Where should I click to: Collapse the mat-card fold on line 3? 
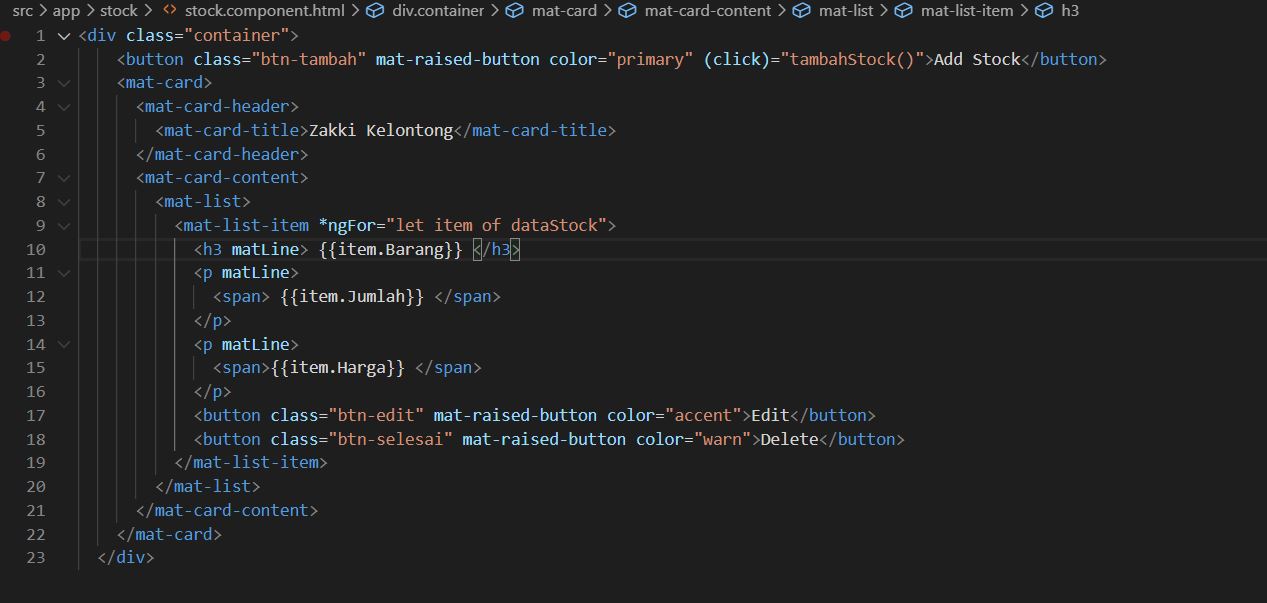point(64,83)
